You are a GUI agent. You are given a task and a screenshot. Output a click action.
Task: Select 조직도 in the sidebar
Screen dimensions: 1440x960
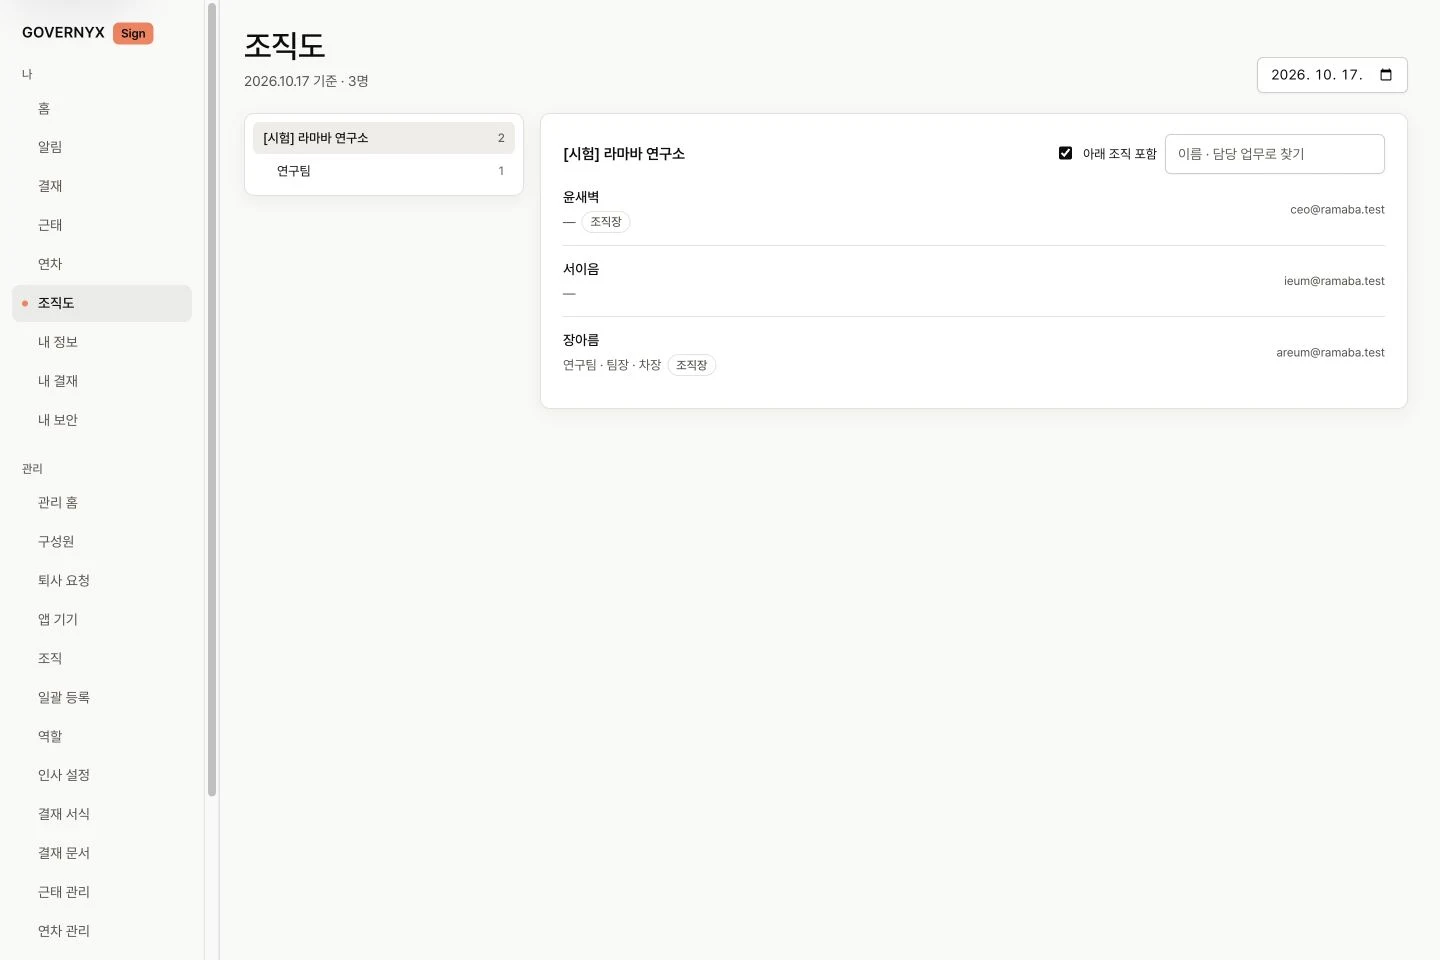tap(102, 303)
